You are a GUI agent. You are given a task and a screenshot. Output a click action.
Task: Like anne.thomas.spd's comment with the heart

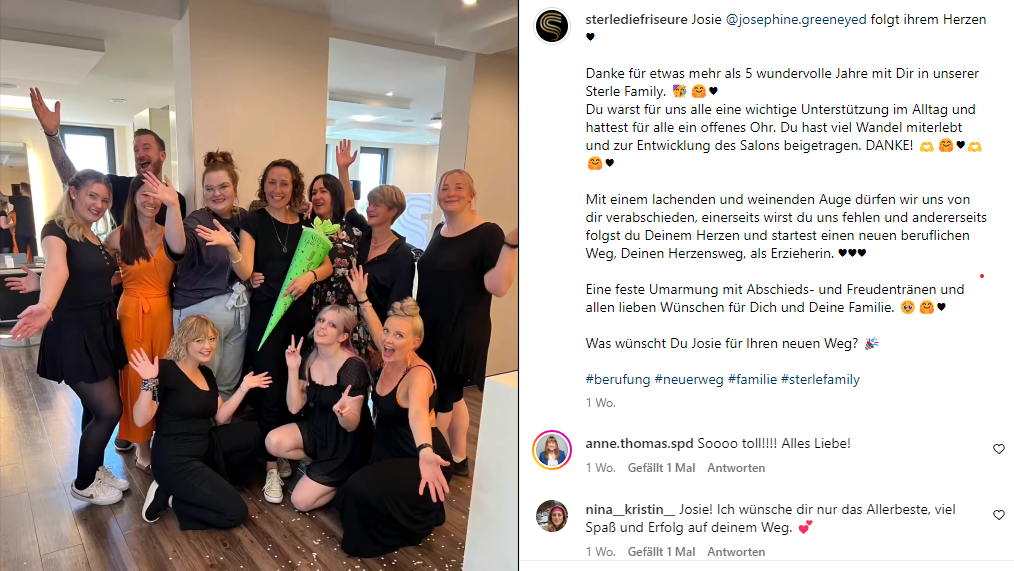pos(998,449)
